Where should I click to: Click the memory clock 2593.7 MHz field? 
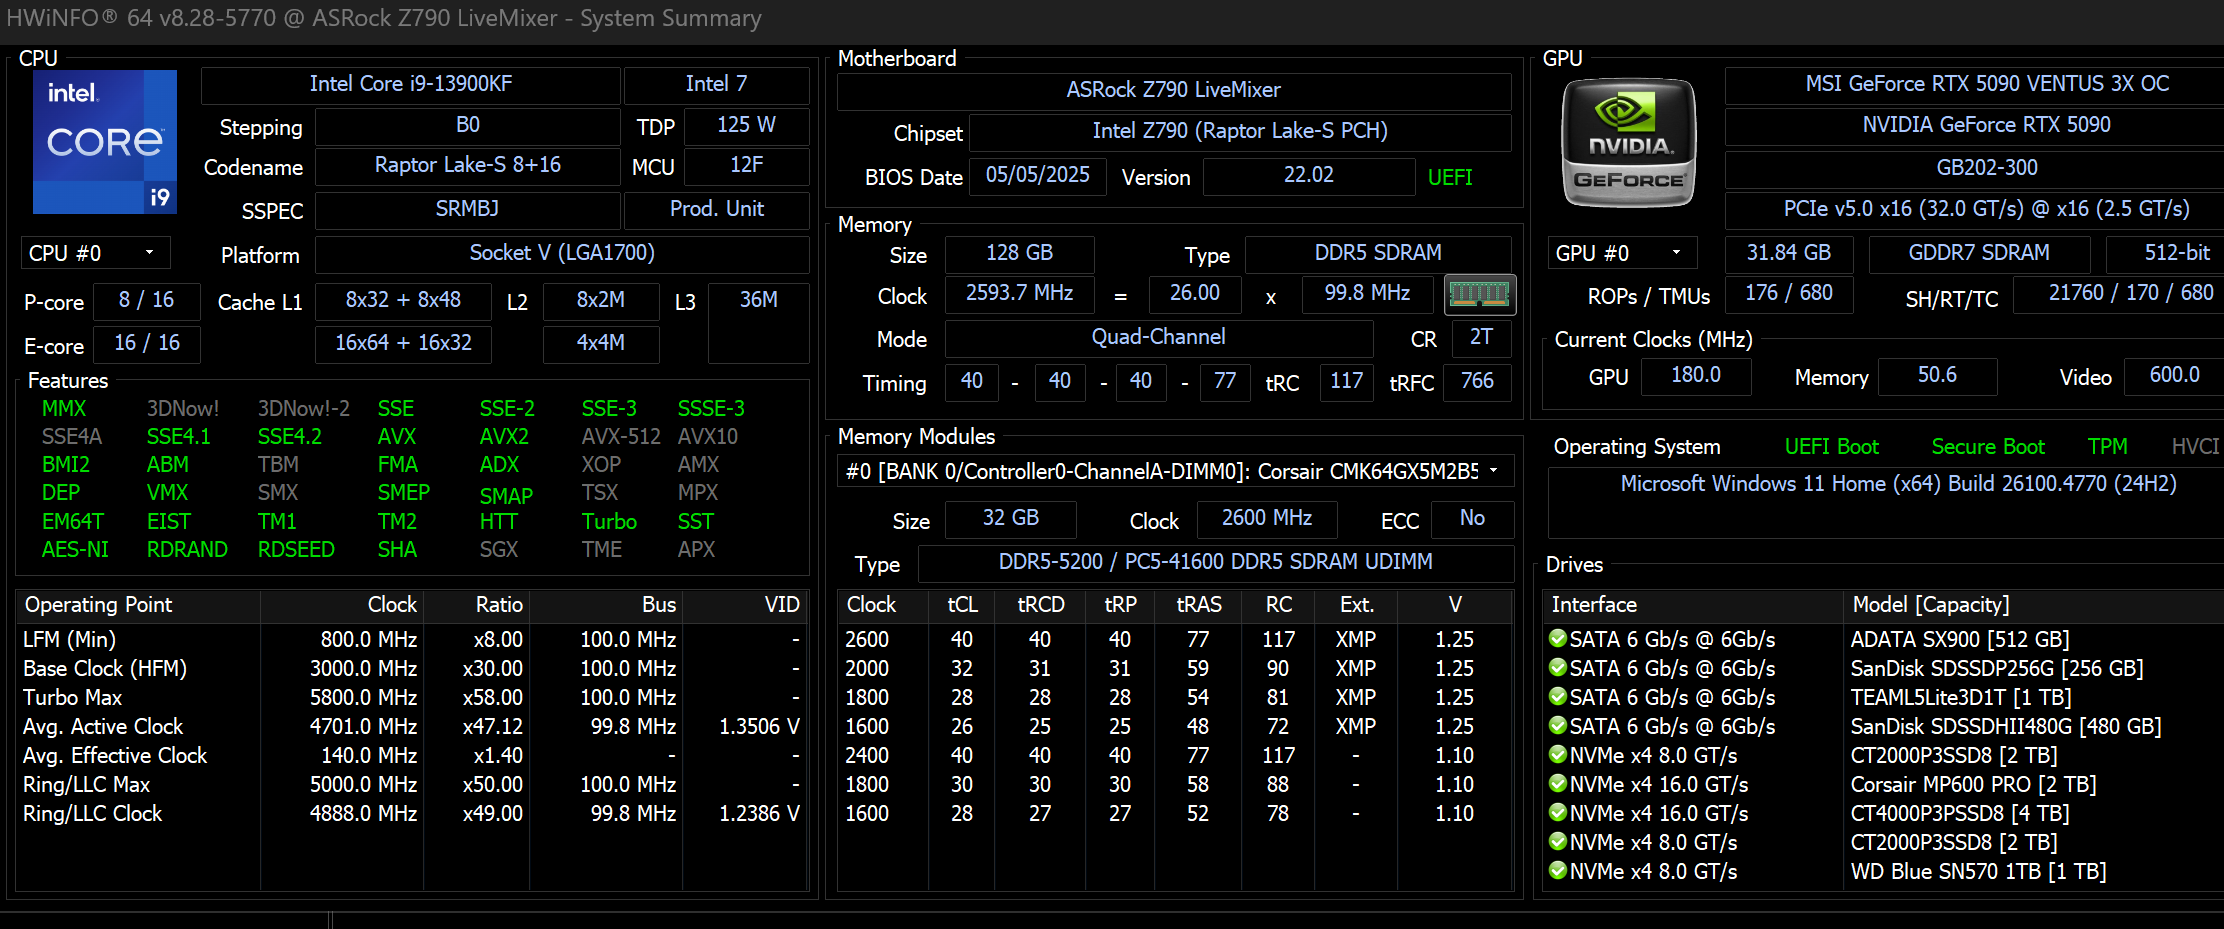pyautogui.click(x=1020, y=294)
